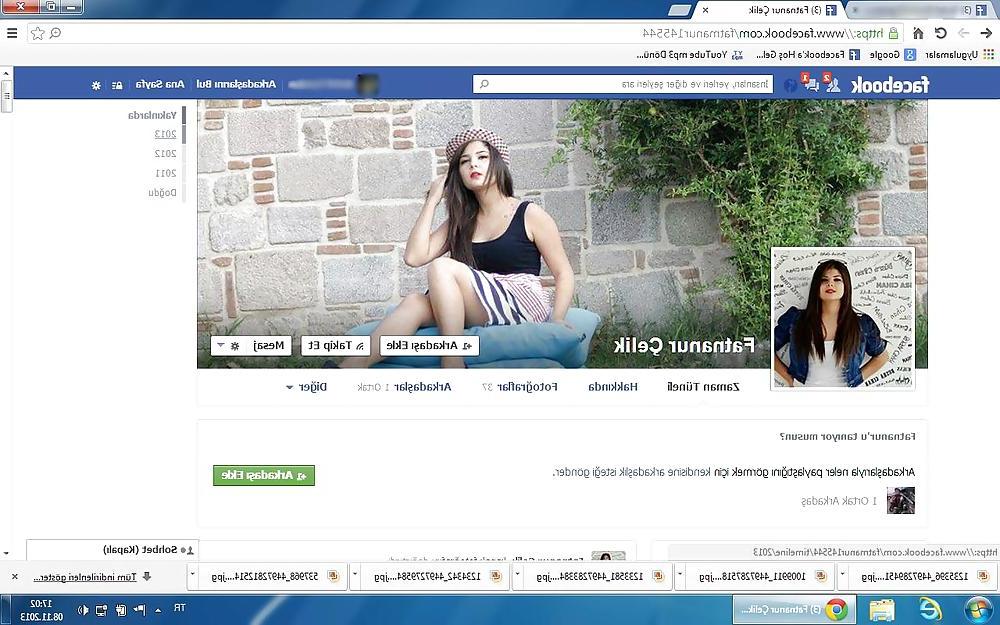Click Tüm indirilenleri göster link
Screen dimensions: 1000x625
[85, 577]
